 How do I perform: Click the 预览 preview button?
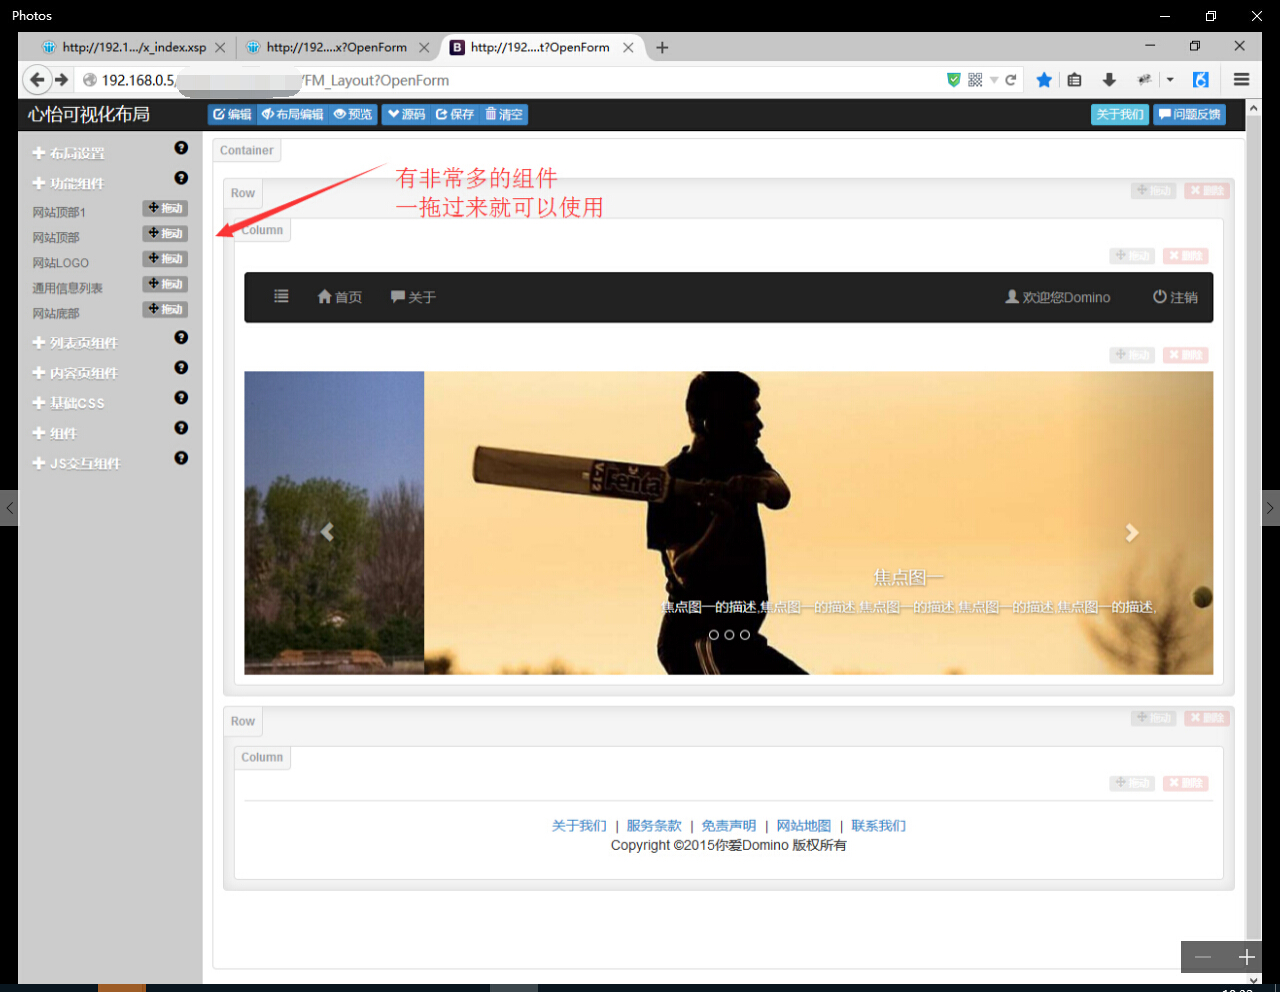click(x=353, y=115)
